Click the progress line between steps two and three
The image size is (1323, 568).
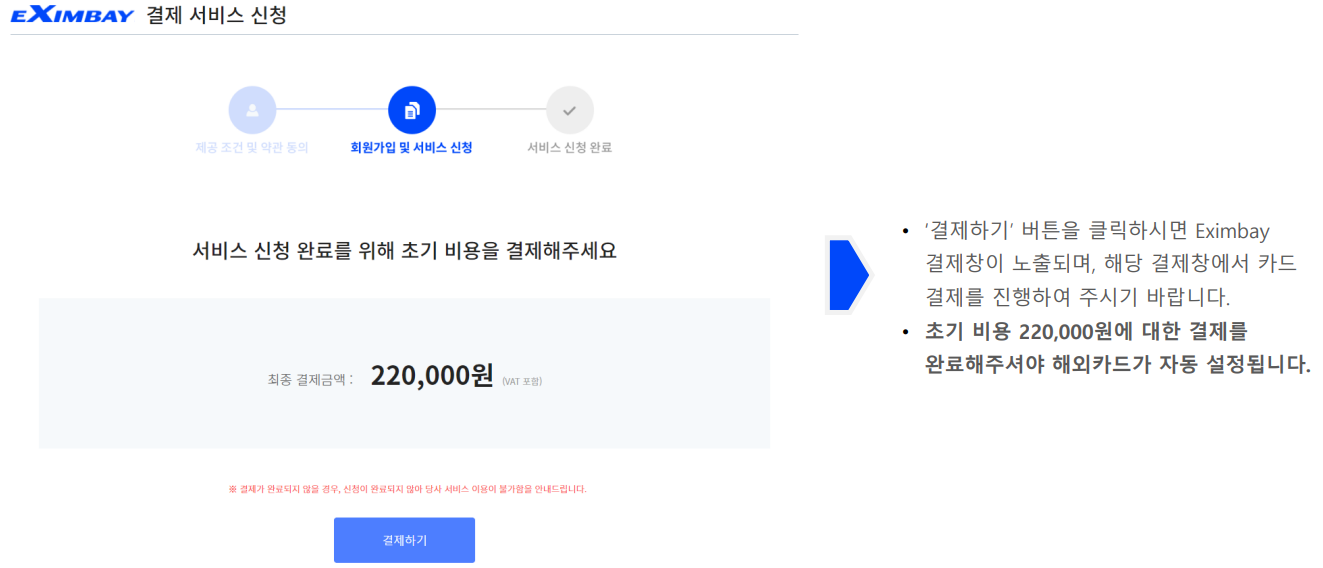tap(491, 110)
